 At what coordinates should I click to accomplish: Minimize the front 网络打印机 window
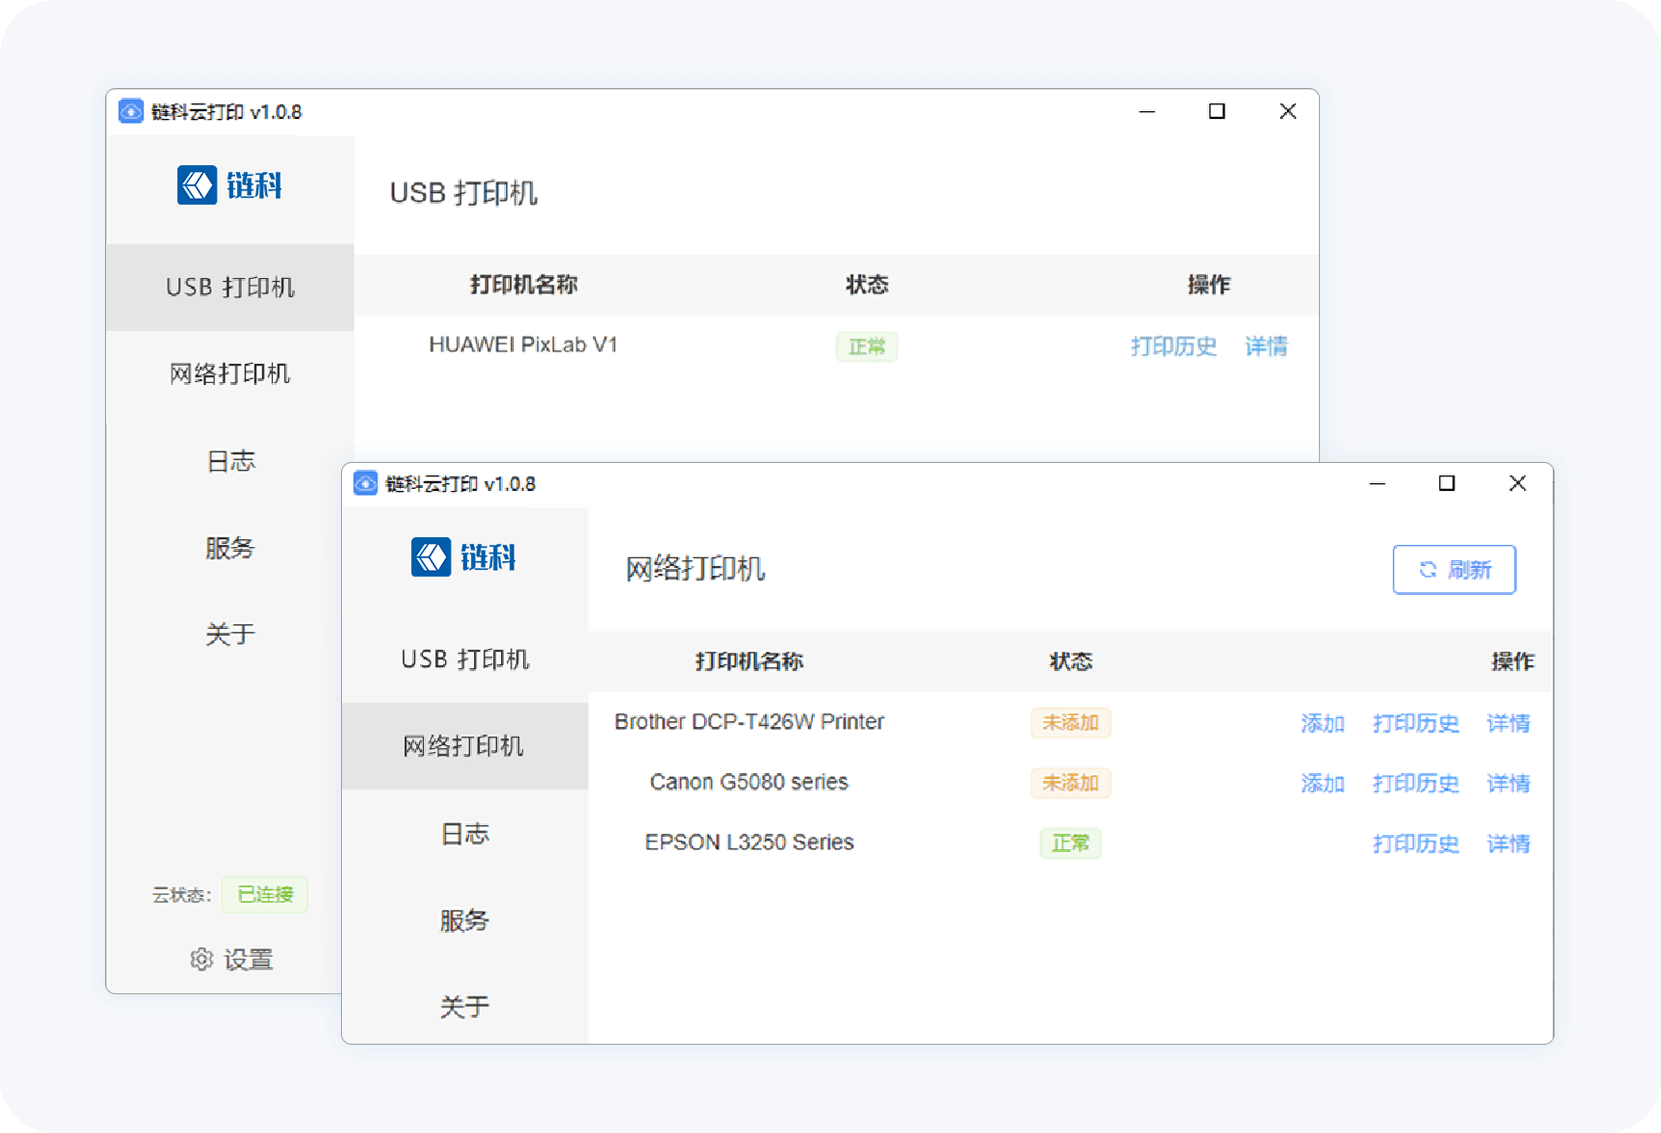tap(1377, 484)
